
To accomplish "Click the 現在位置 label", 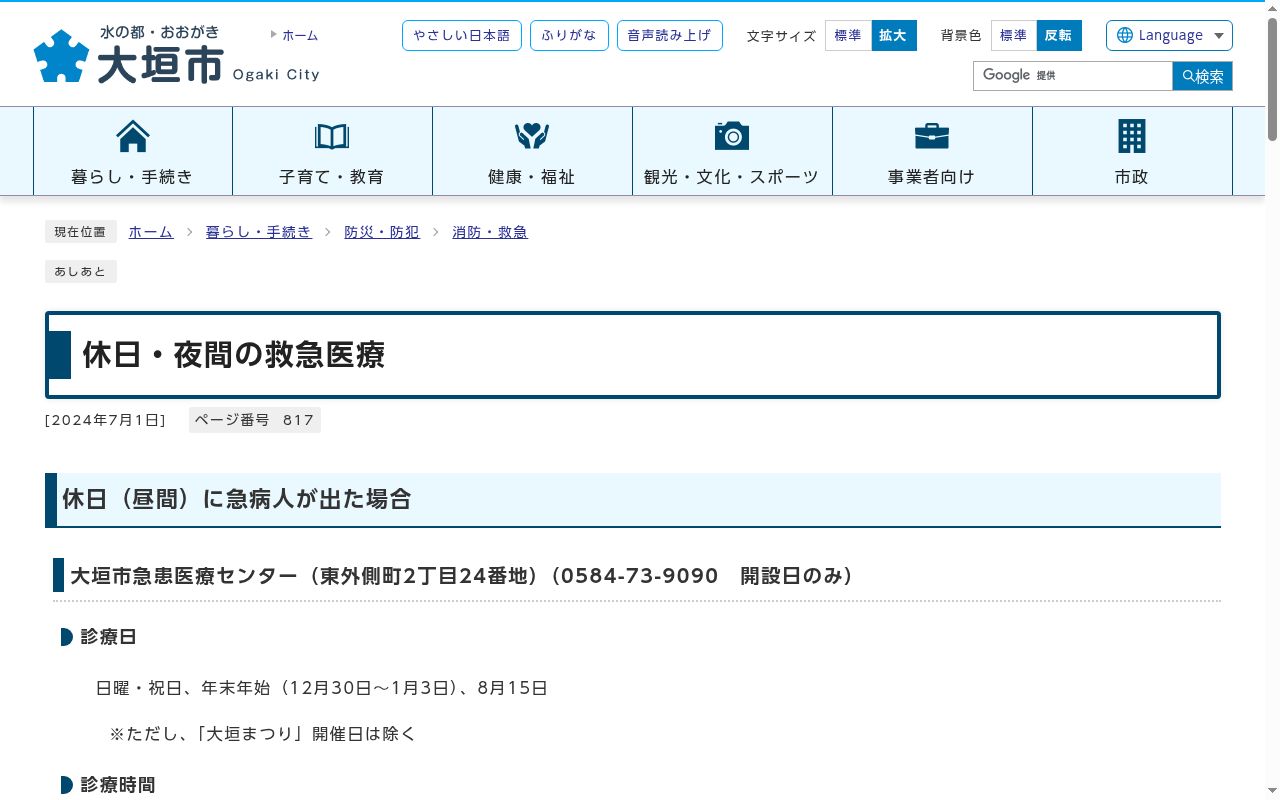I will (x=81, y=232).
